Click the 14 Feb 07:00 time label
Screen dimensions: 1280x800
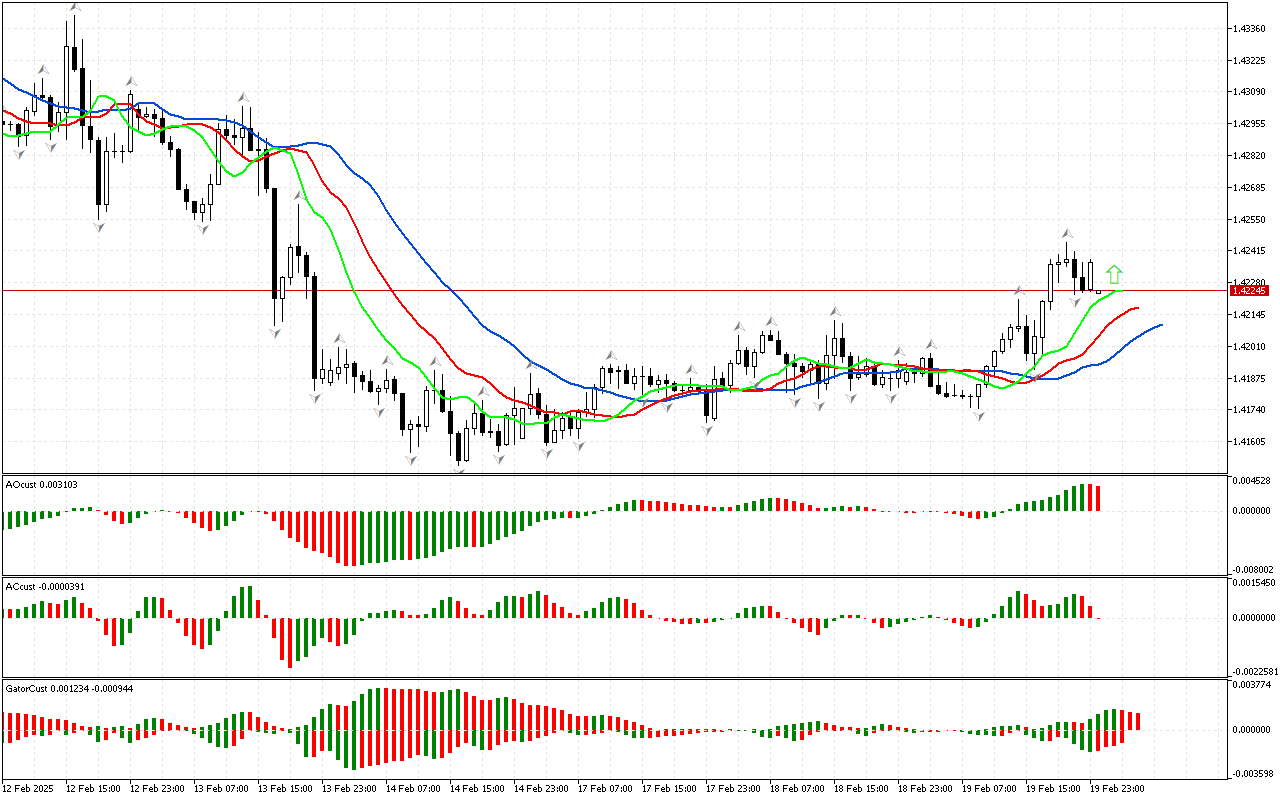point(411,789)
